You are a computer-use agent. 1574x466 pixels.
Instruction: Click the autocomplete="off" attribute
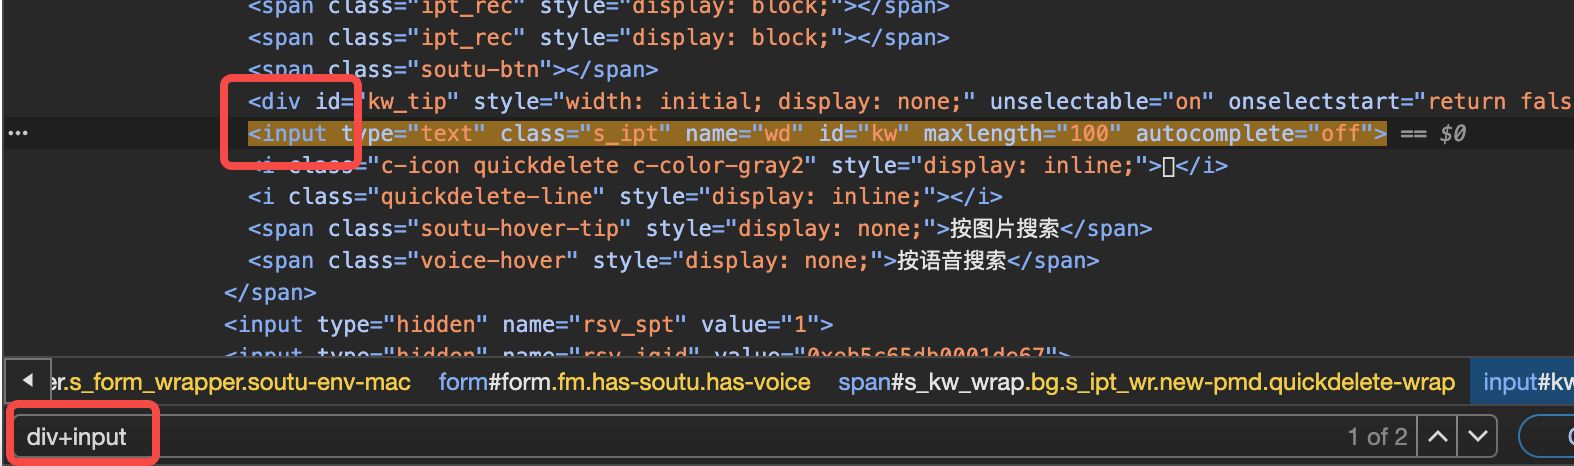(x=1254, y=133)
